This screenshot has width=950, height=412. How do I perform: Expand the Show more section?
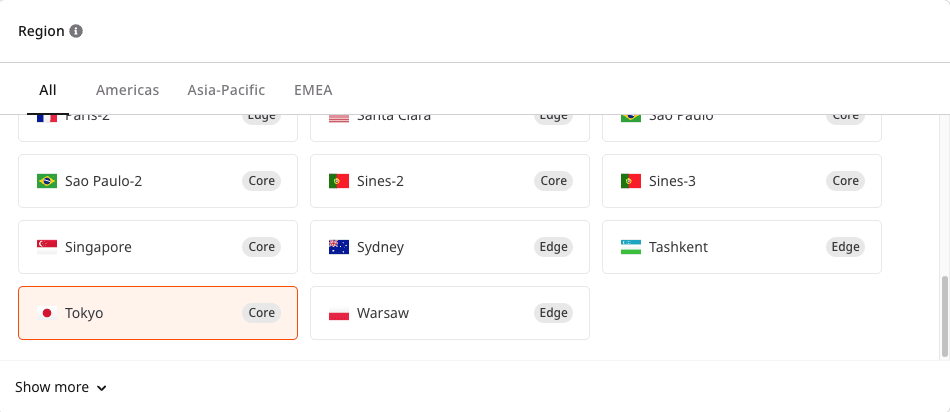(x=52, y=387)
